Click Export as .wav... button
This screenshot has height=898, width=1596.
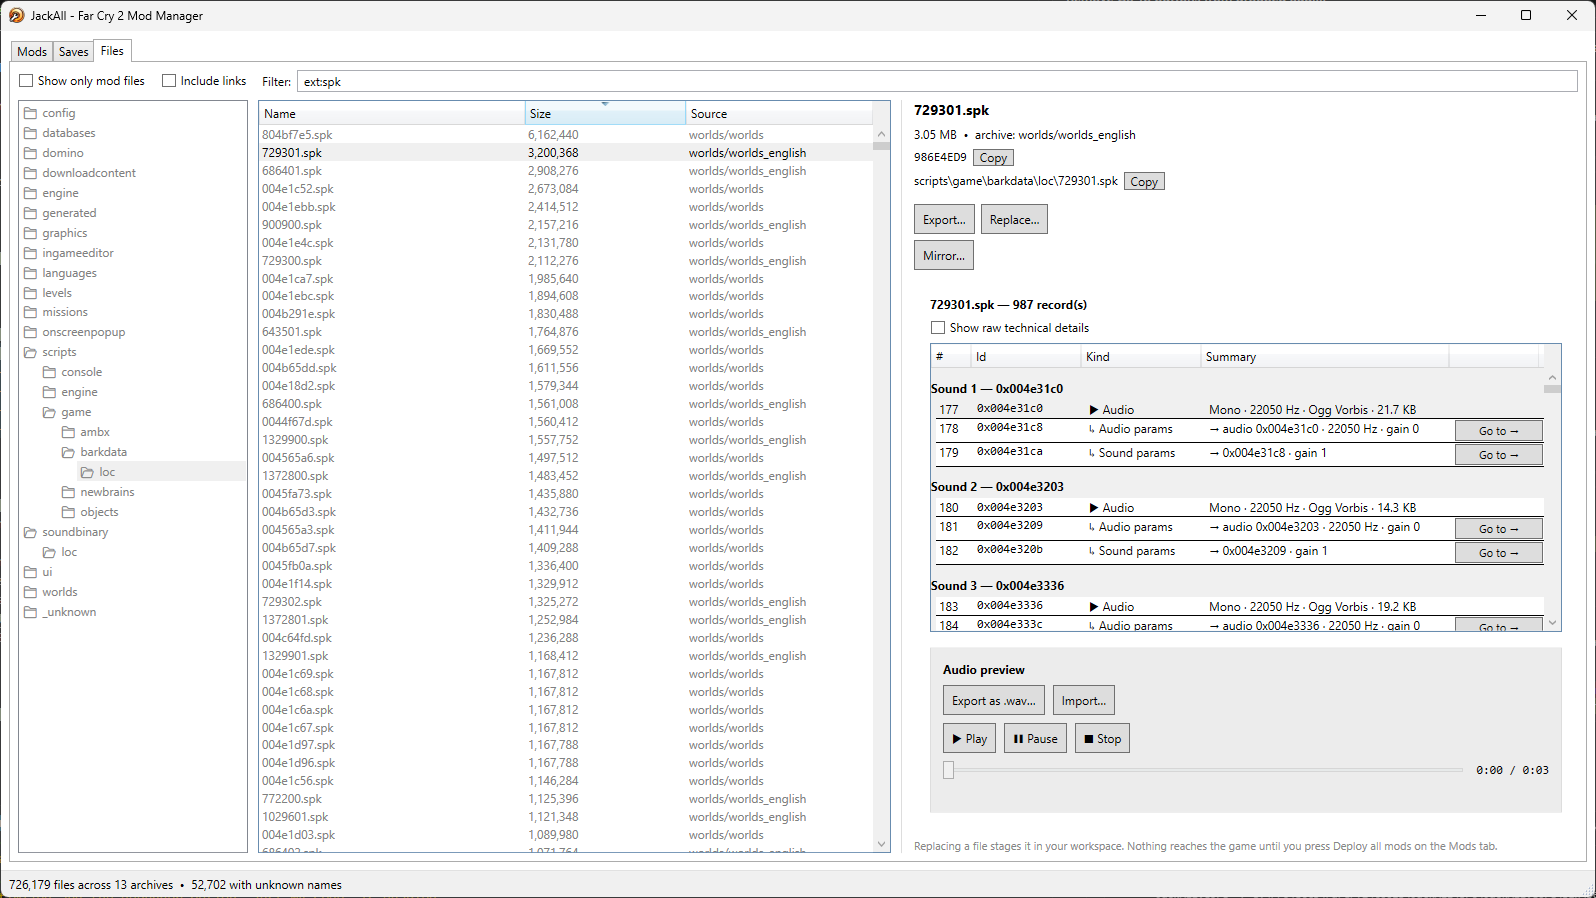(x=994, y=701)
